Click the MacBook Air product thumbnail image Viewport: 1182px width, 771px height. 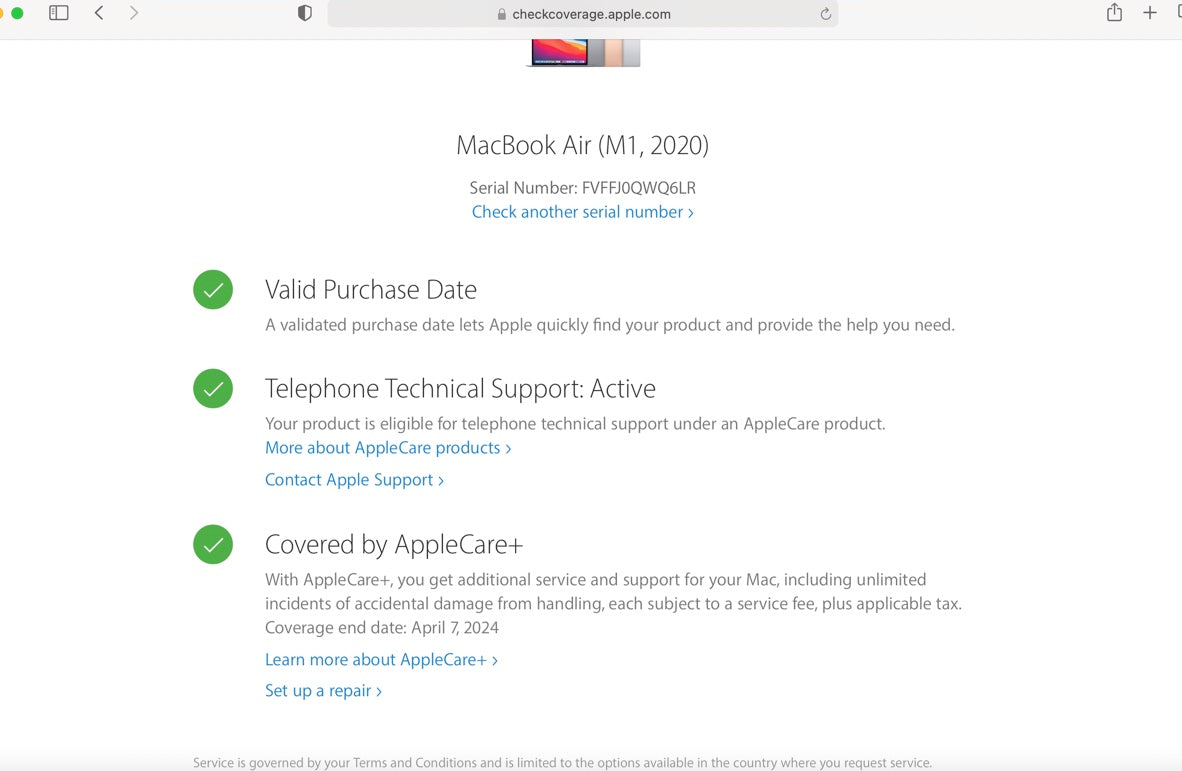[584, 53]
